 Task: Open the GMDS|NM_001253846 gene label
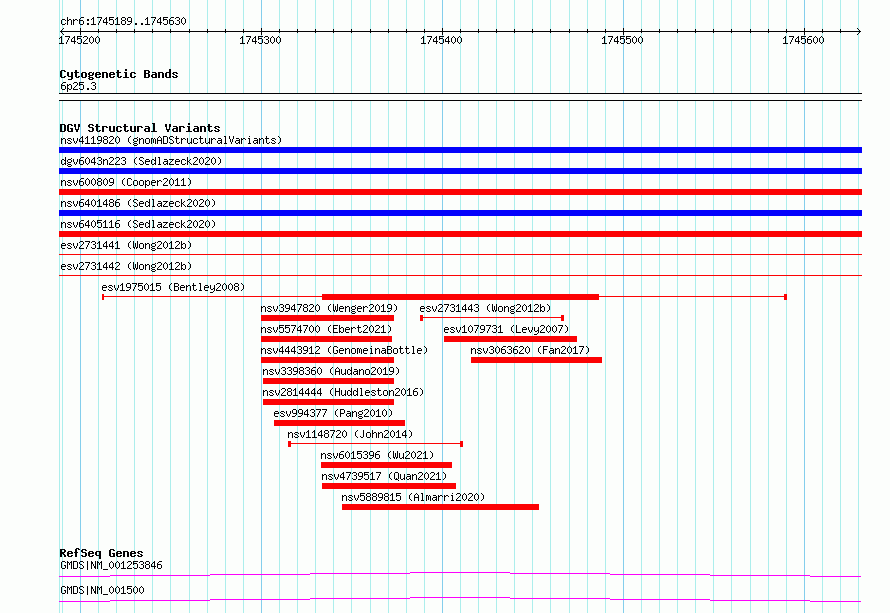click(111, 566)
